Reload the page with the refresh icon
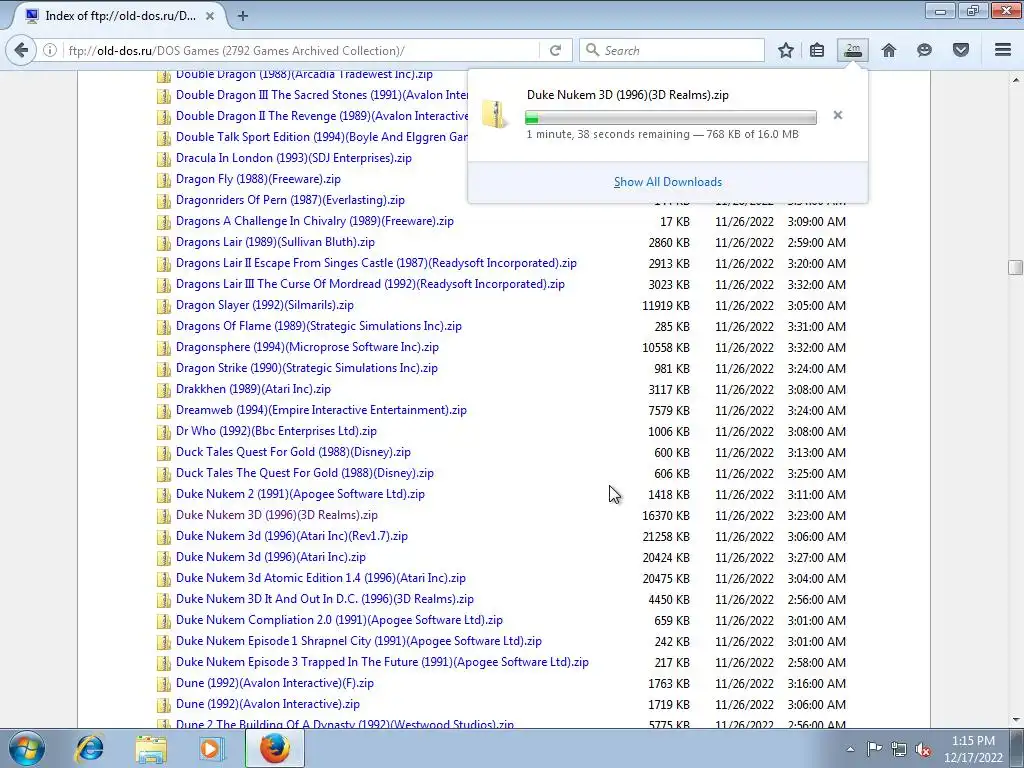The width and height of the screenshot is (1024, 768). (x=555, y=50)
